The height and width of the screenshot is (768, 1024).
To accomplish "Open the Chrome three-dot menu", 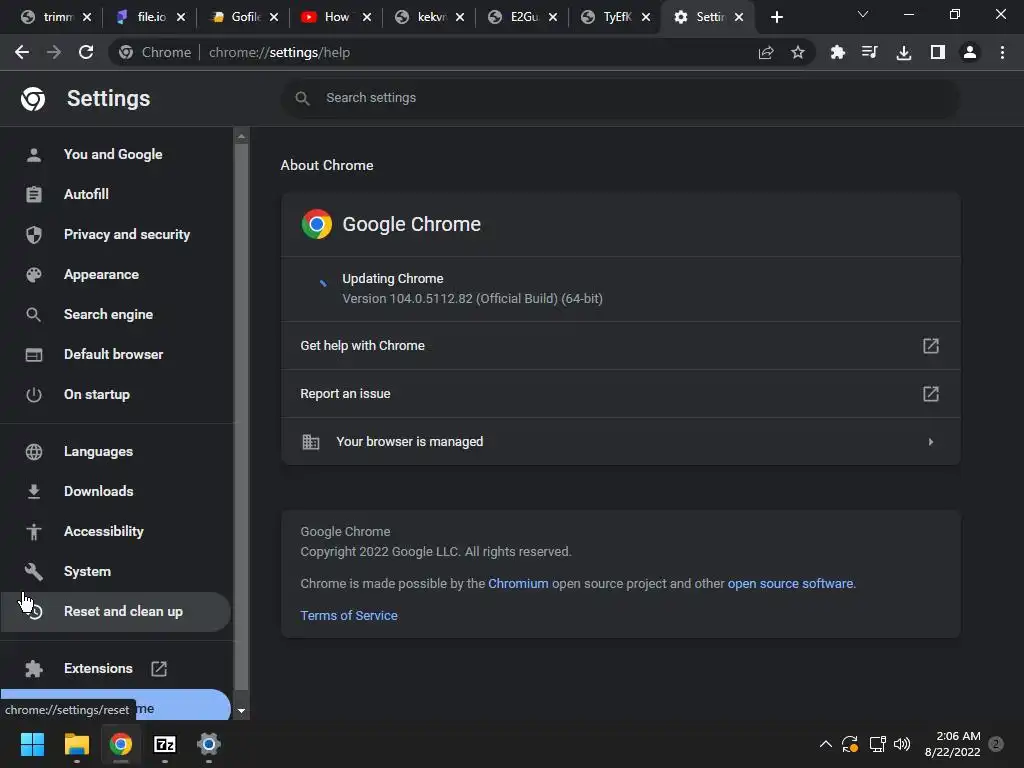I will coord(1002,52).
